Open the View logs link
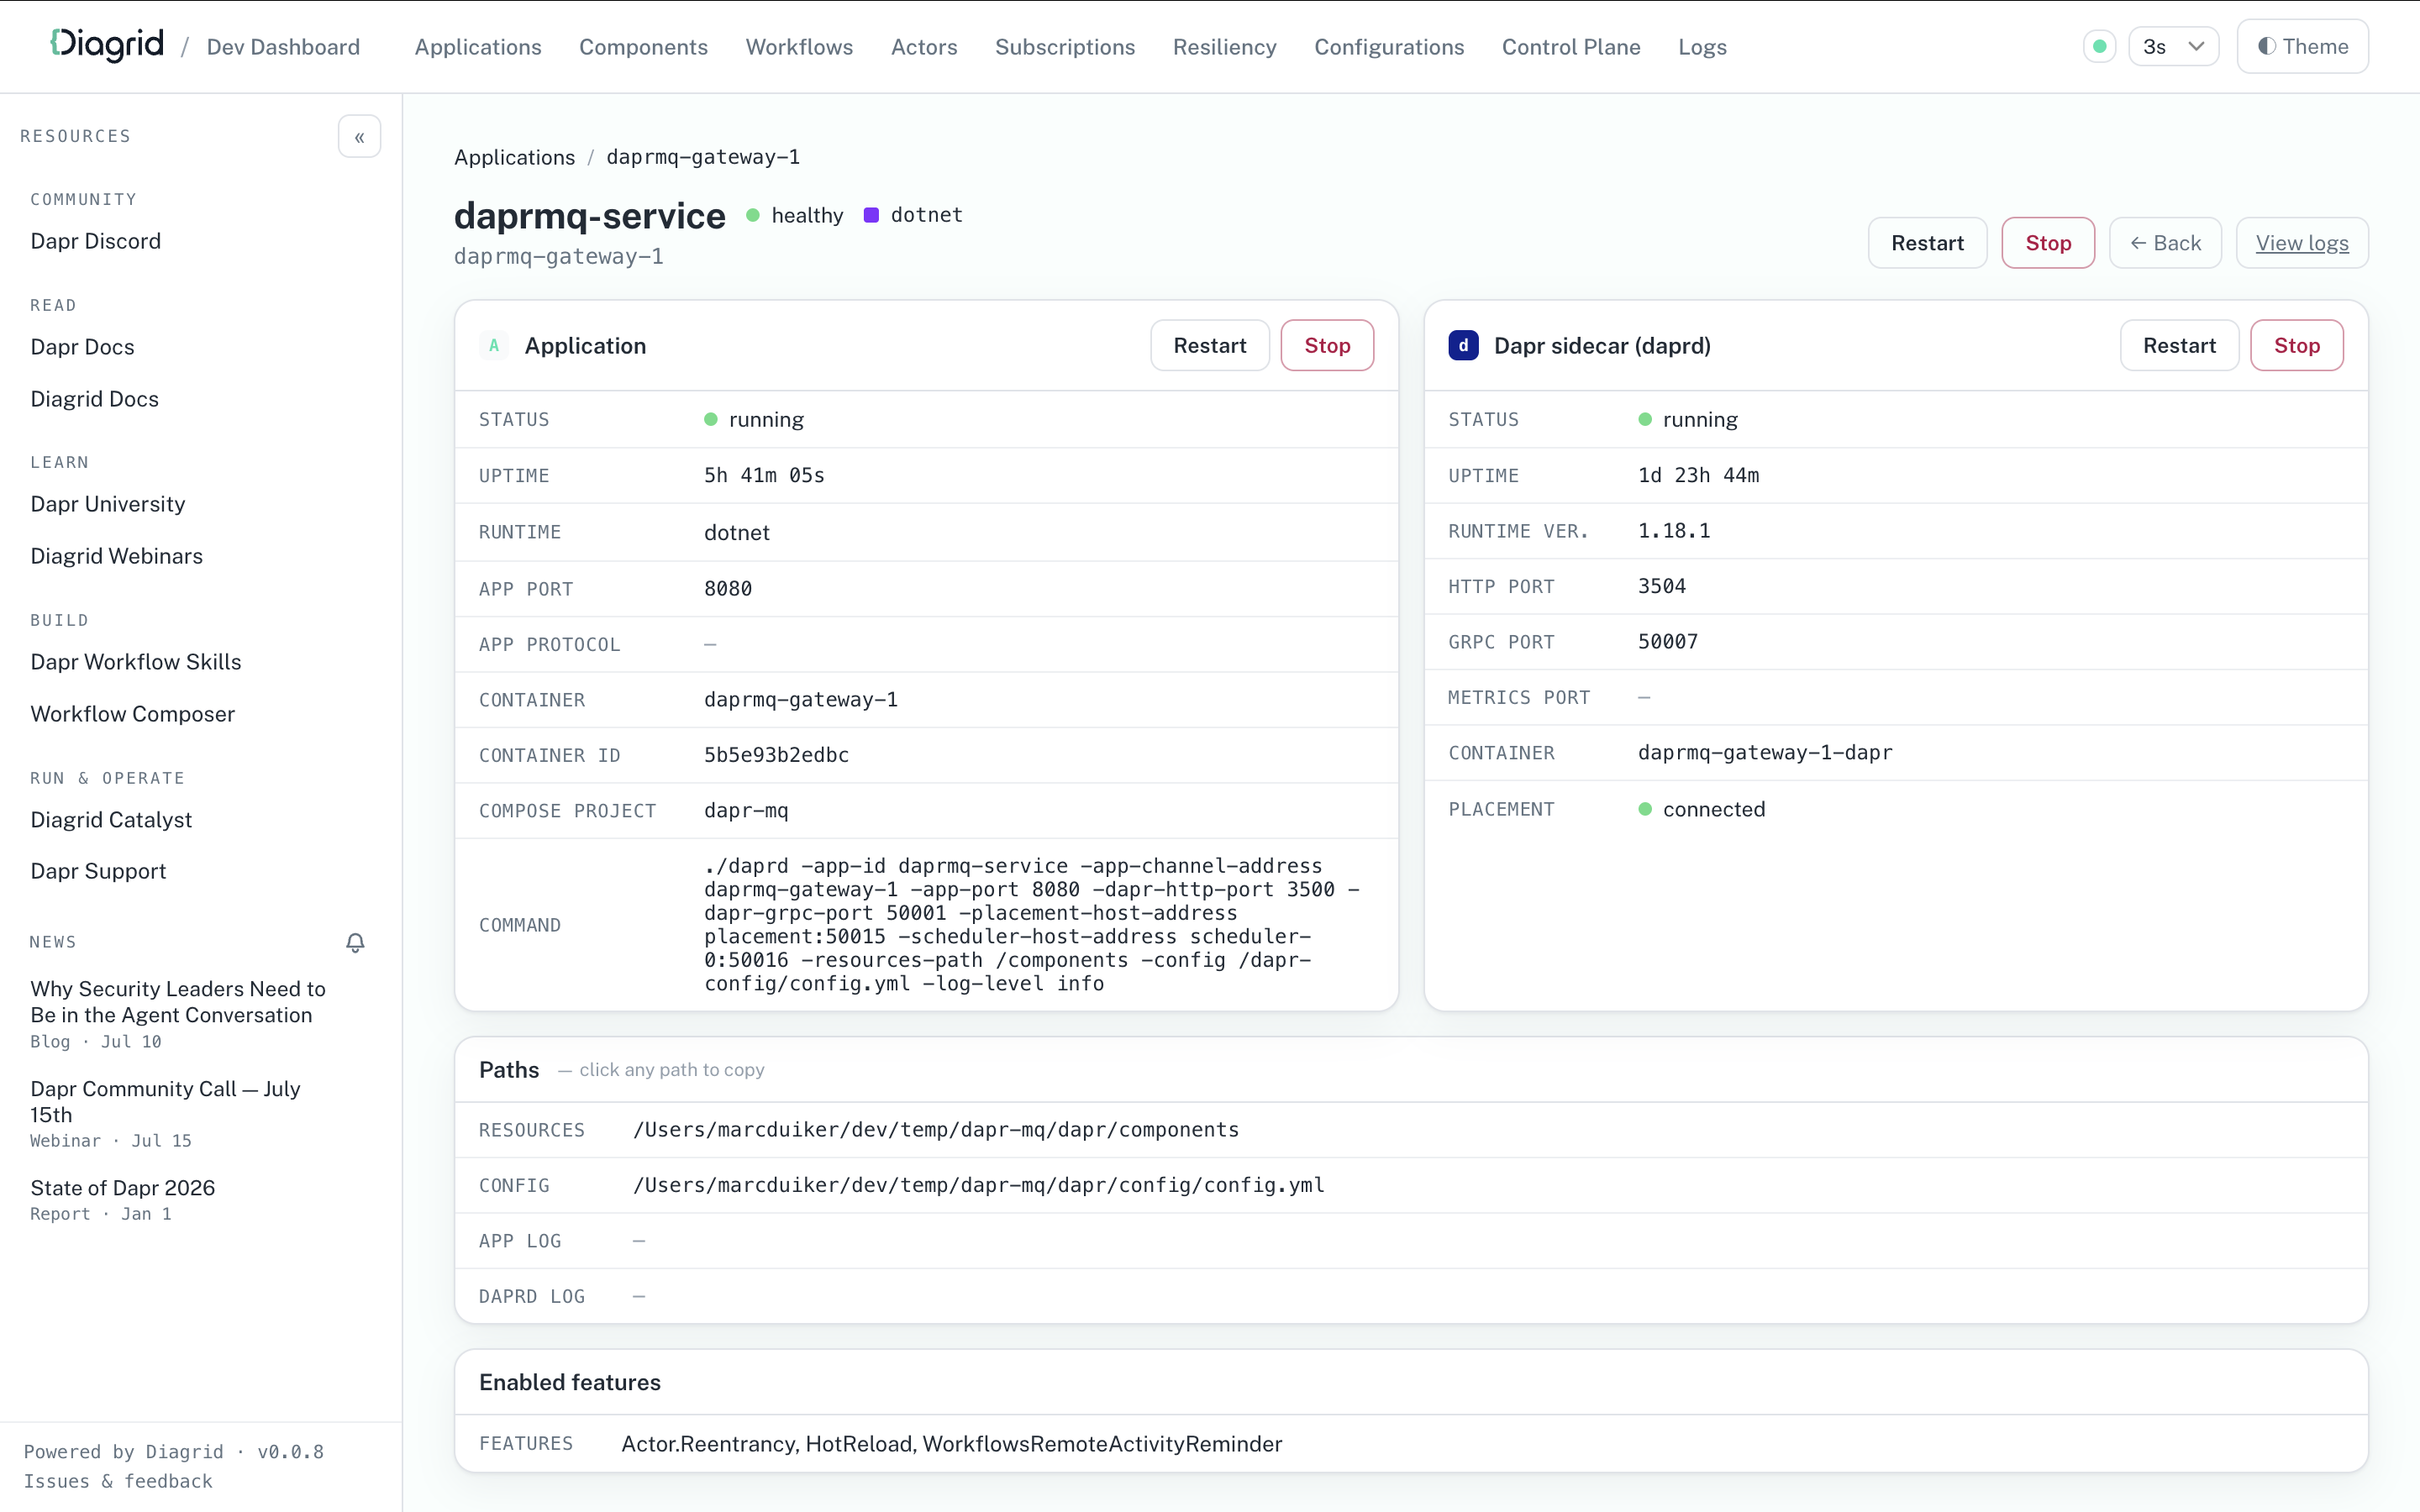 coord(2302,243)
